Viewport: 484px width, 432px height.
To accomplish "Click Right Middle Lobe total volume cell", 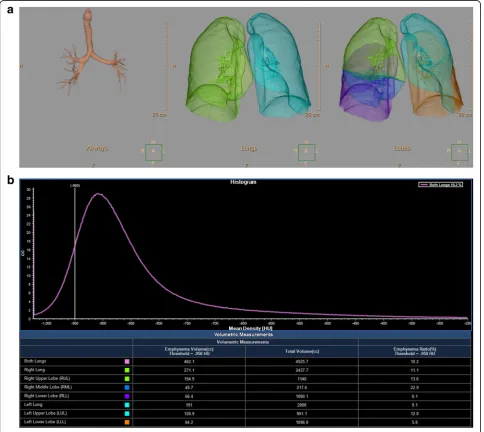I will [x=302, y=388].
